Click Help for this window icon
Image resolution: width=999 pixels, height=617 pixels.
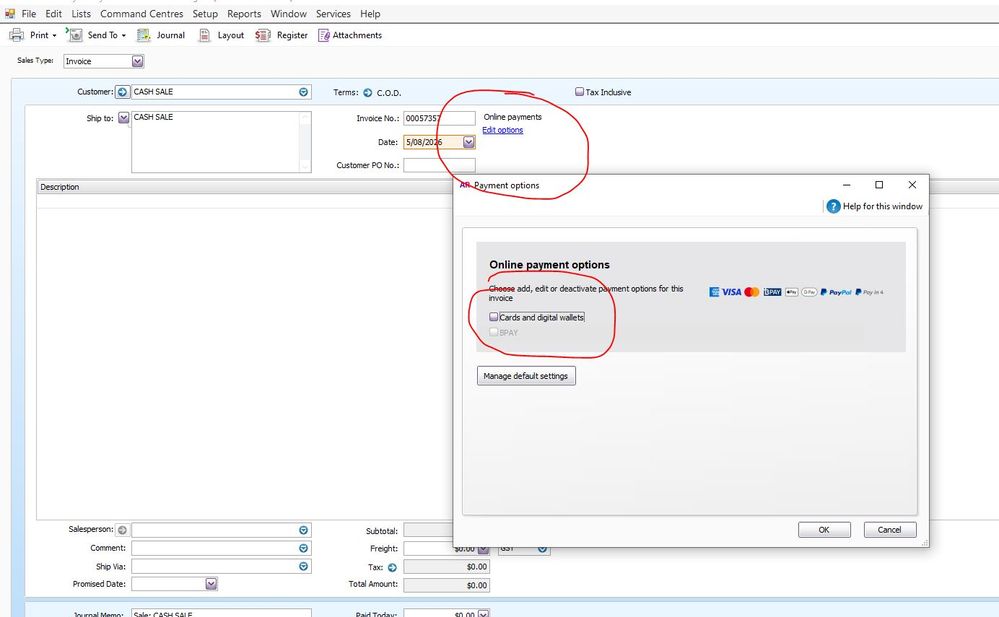tap(833, 207)
